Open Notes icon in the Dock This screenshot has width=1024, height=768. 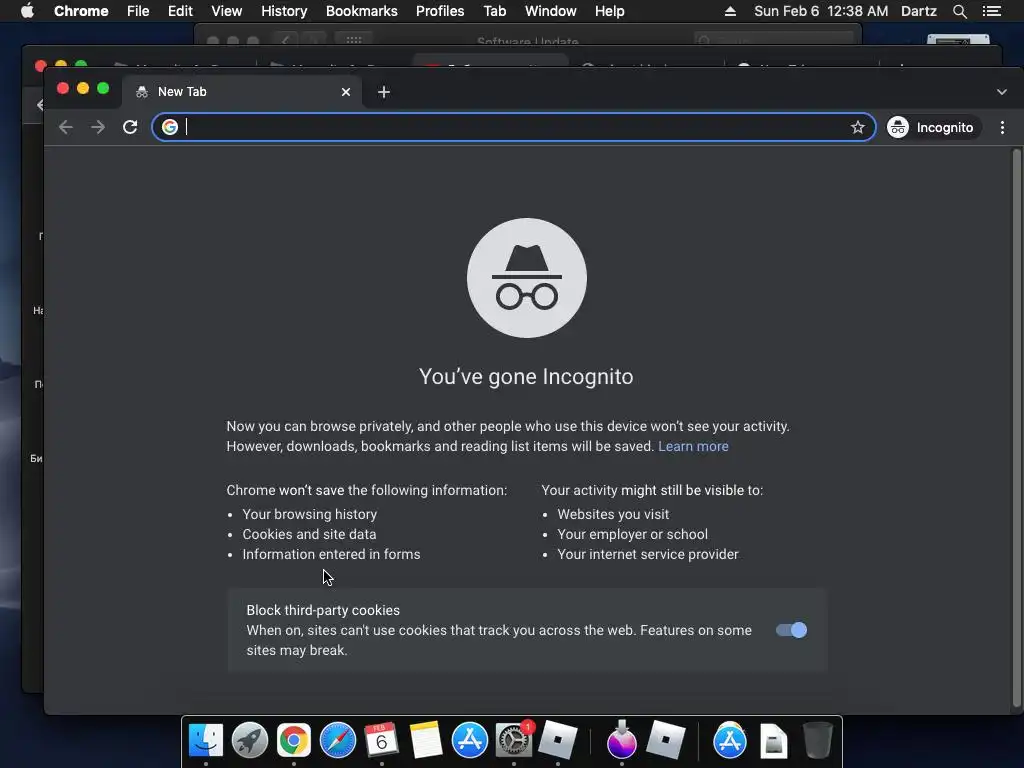pos(426,741)
